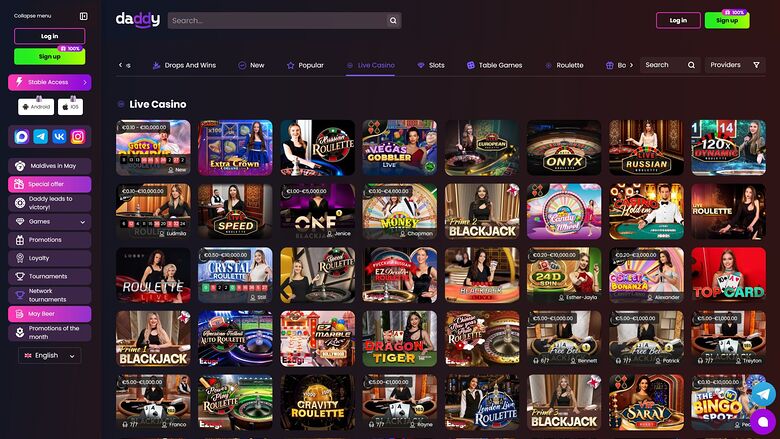Open the 120x Dynamic Roulette game
The image size is (780, 439).
pos(729,148)
